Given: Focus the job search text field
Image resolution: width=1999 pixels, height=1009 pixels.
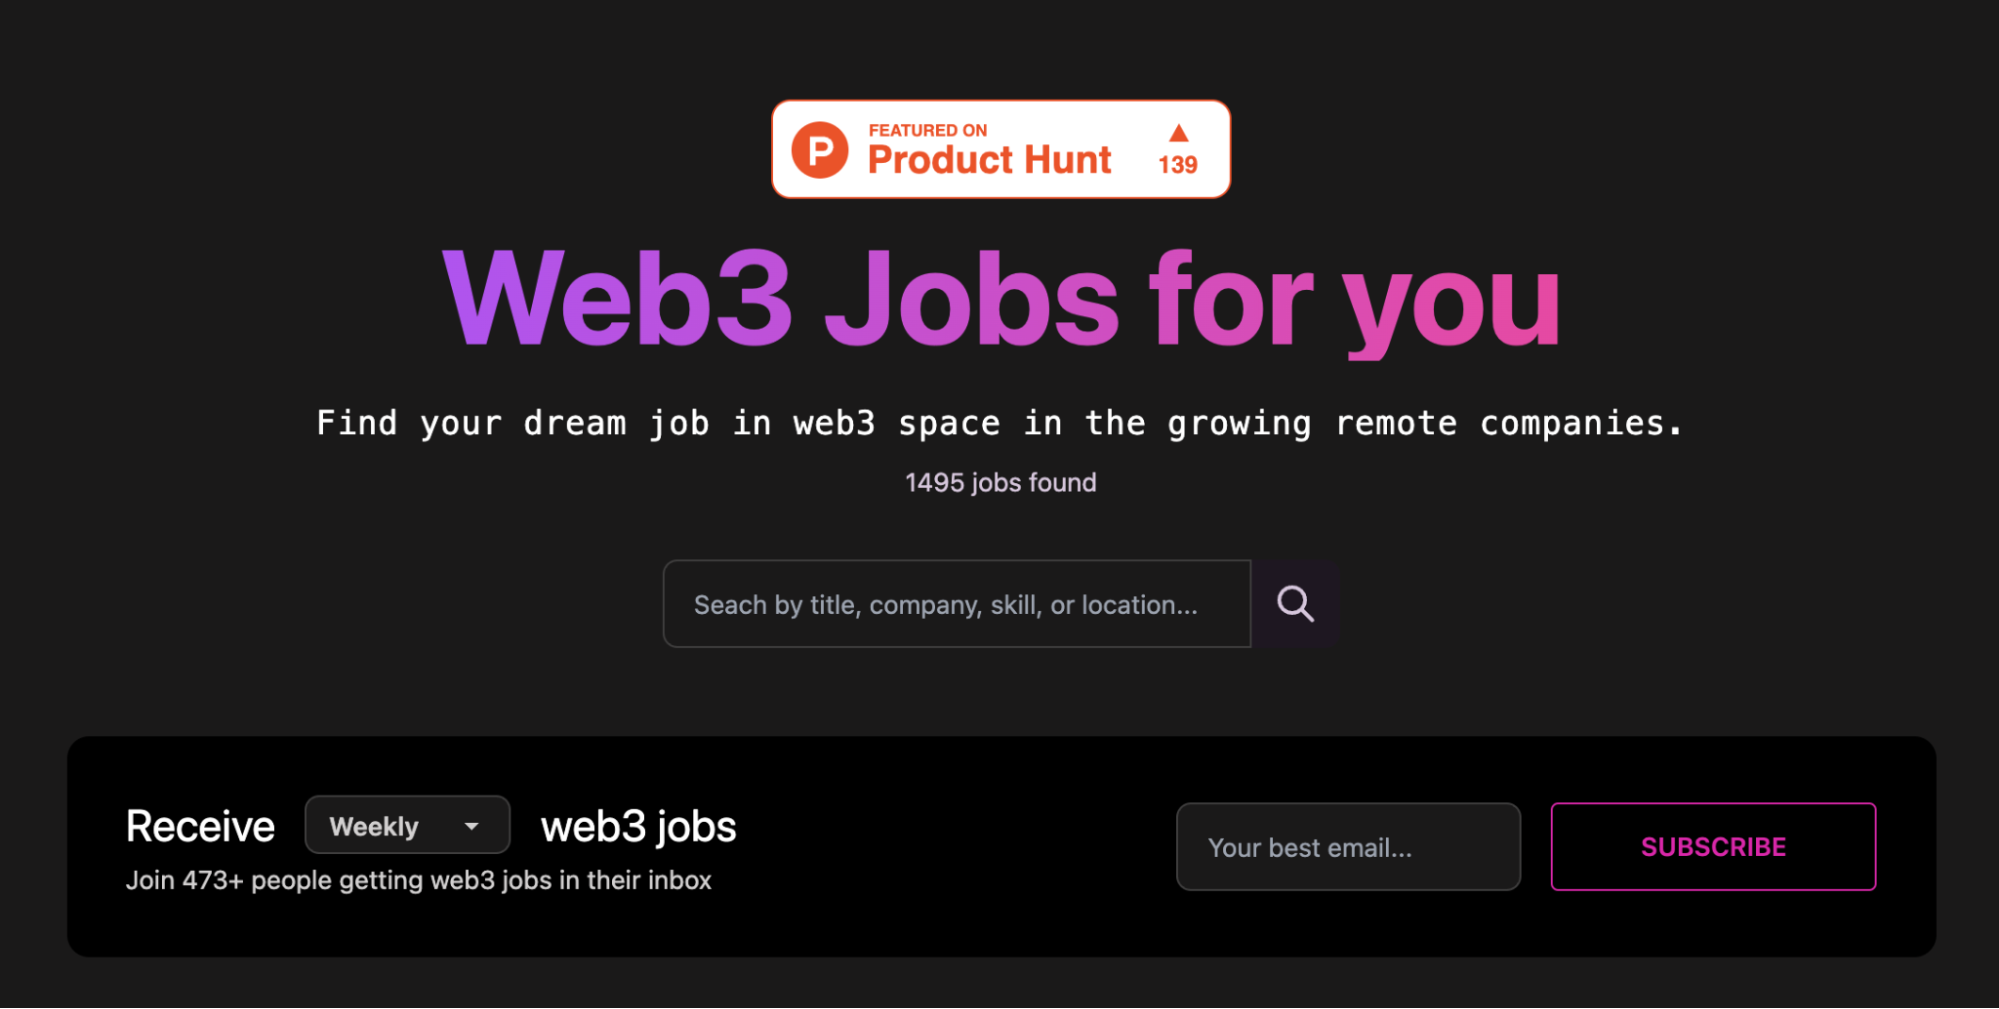Looking at the screenshot, I should (957, 604).
